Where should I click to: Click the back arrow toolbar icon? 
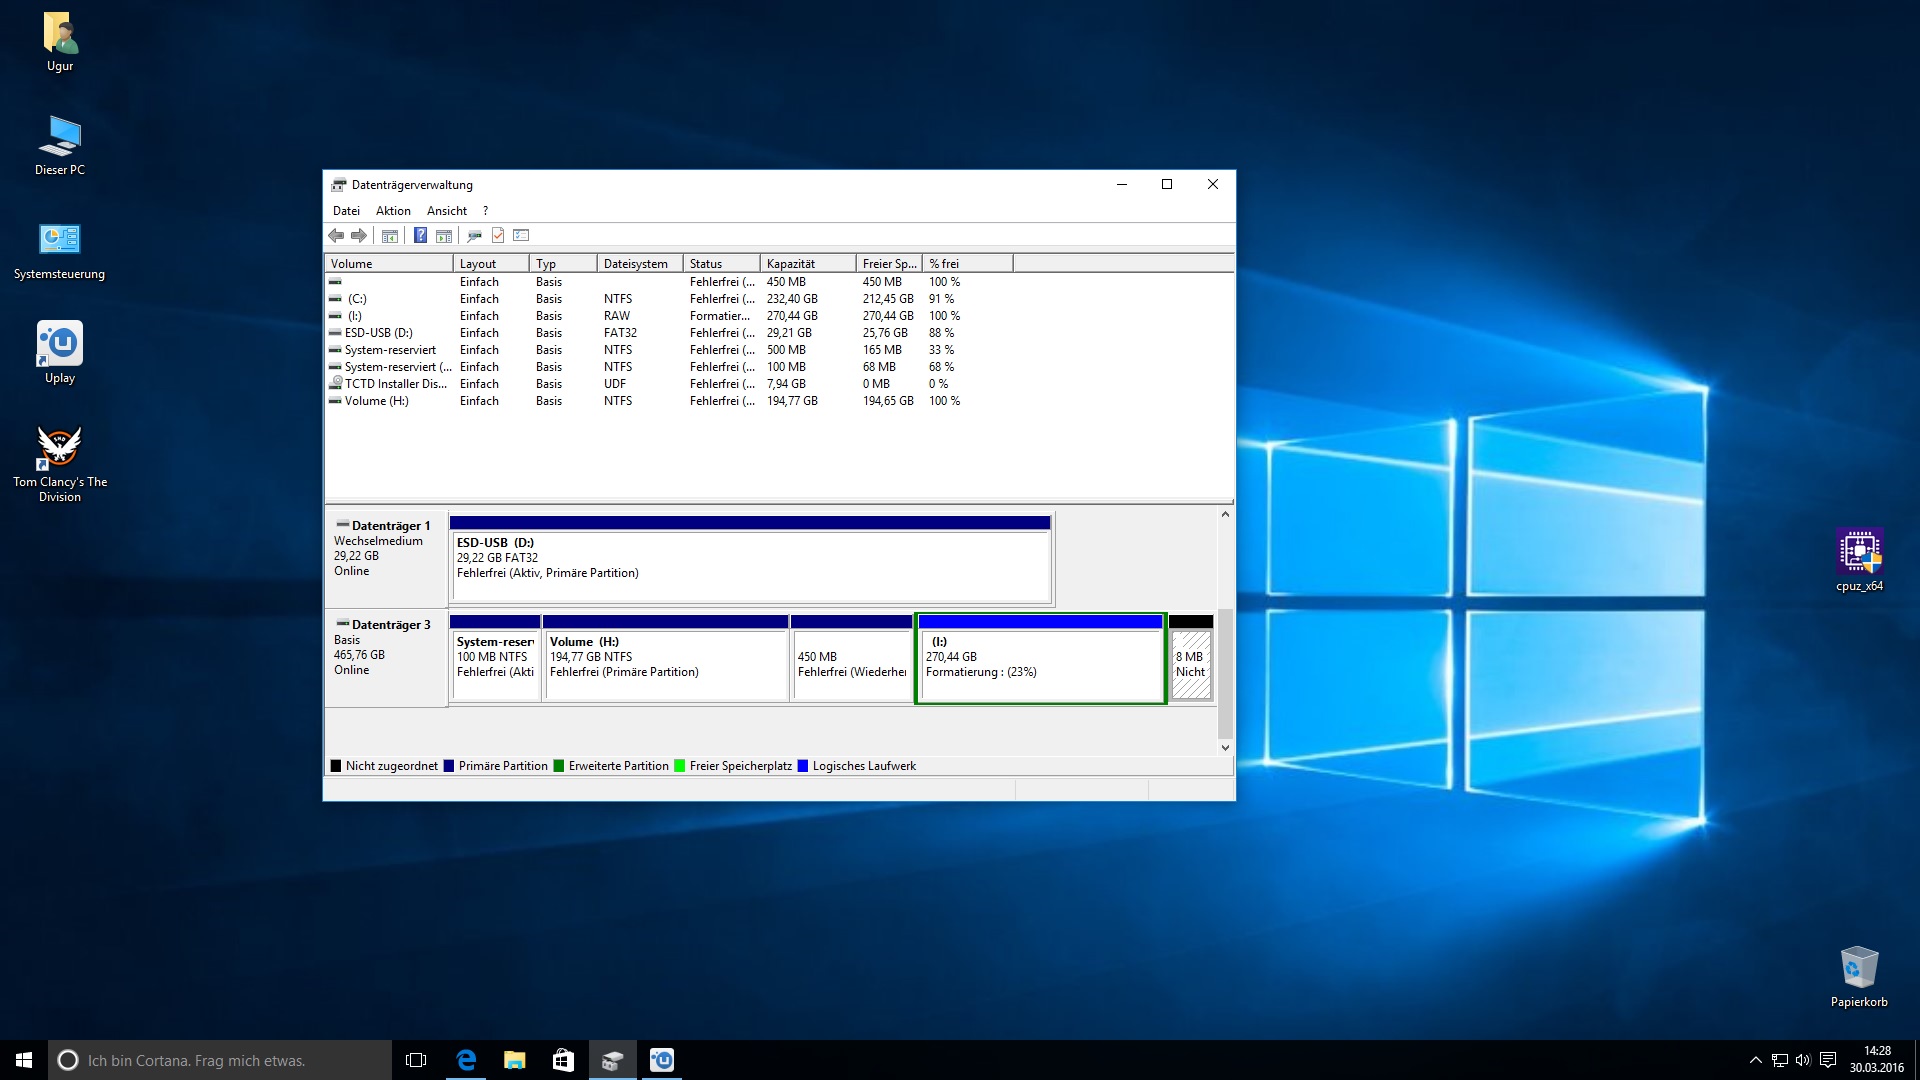point(336,236)
